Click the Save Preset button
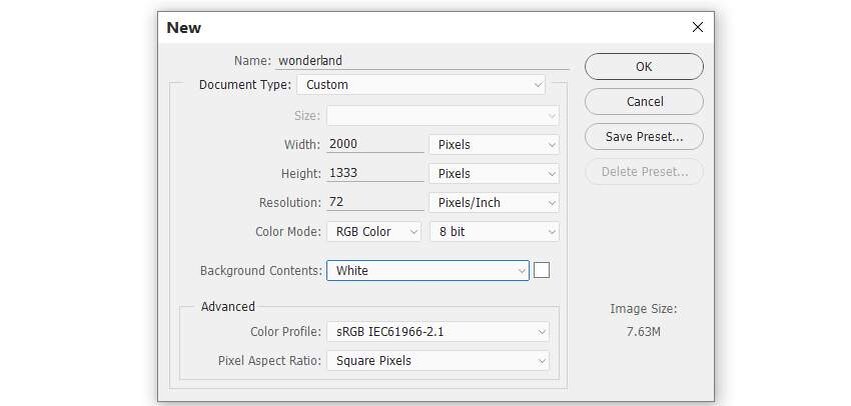The width and height of the screenshot is (851, 406). pyautogui.click(x=644, y=136)
